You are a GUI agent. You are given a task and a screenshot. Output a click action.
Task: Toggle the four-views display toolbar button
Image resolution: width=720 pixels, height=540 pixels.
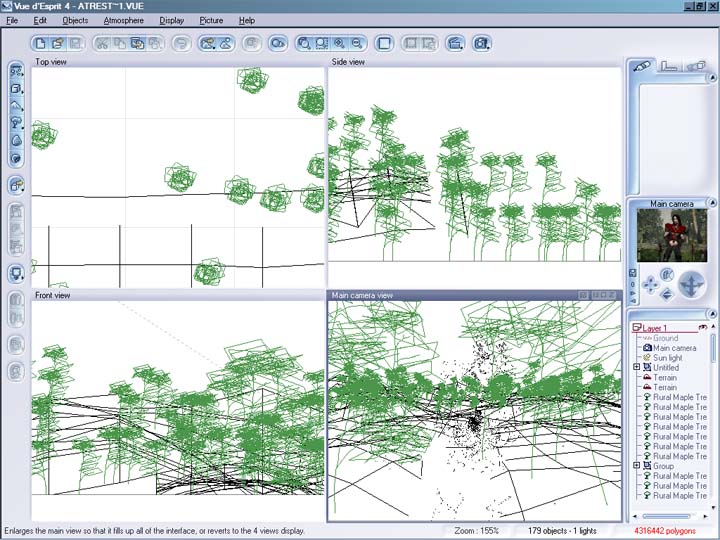[x=384, y=43]
